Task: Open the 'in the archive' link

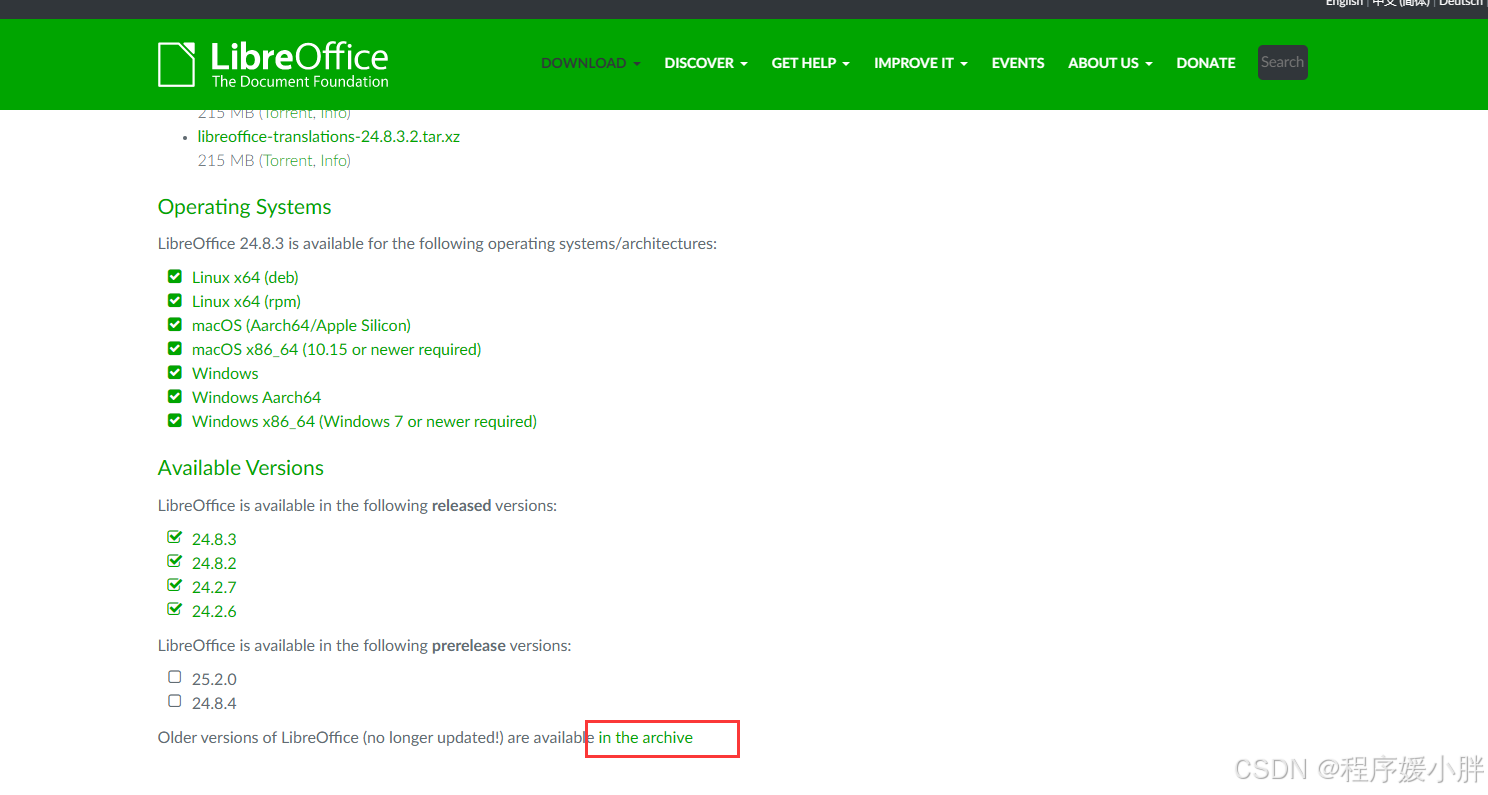Action: point(646,737)
